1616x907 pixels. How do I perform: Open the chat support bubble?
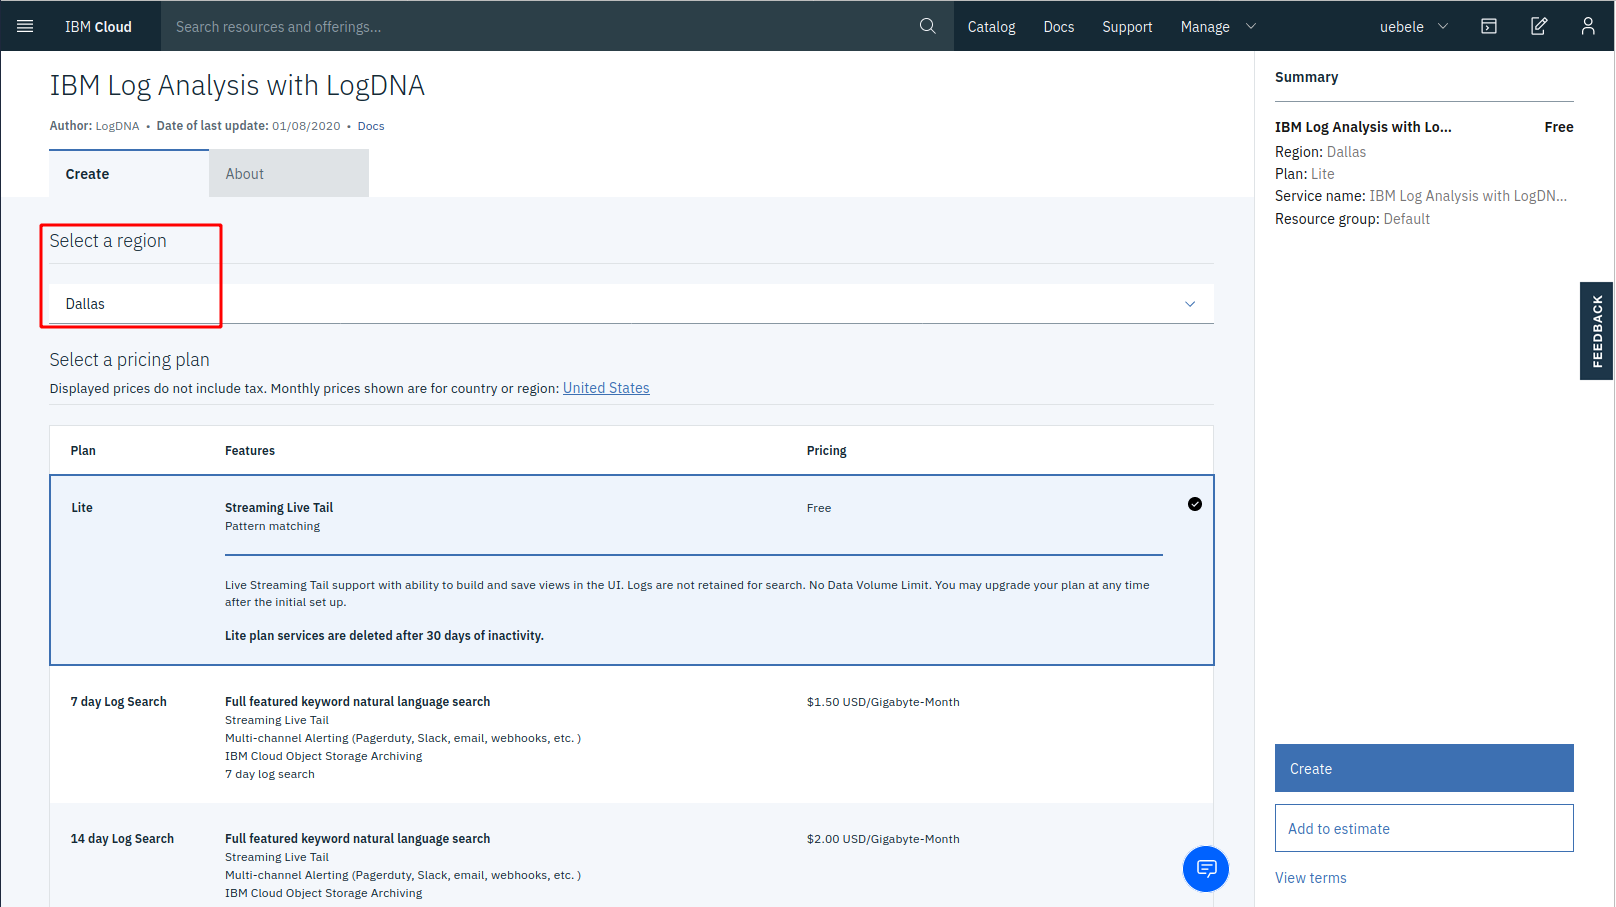(1206, 868)
